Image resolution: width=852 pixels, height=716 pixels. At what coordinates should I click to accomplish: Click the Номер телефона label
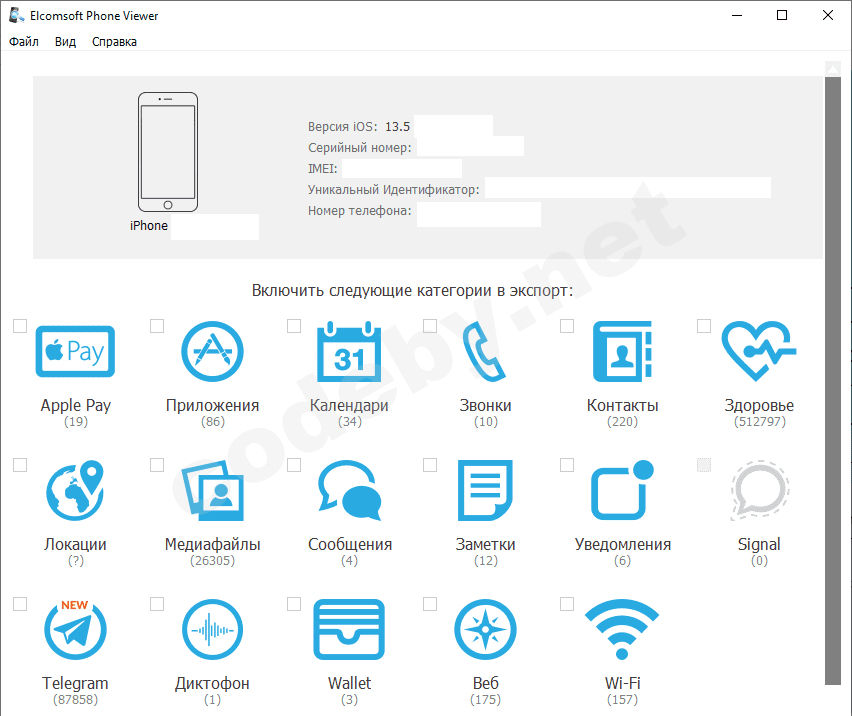360,211
